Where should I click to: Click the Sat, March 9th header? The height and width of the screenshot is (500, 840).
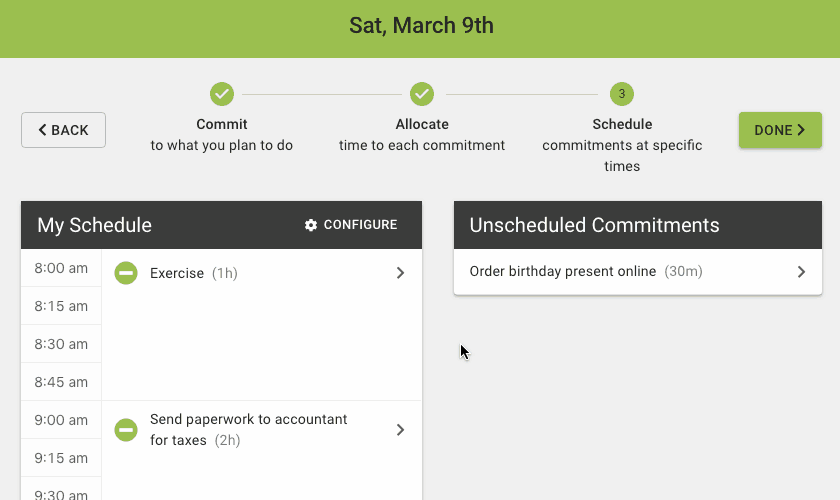coord(421,26)
